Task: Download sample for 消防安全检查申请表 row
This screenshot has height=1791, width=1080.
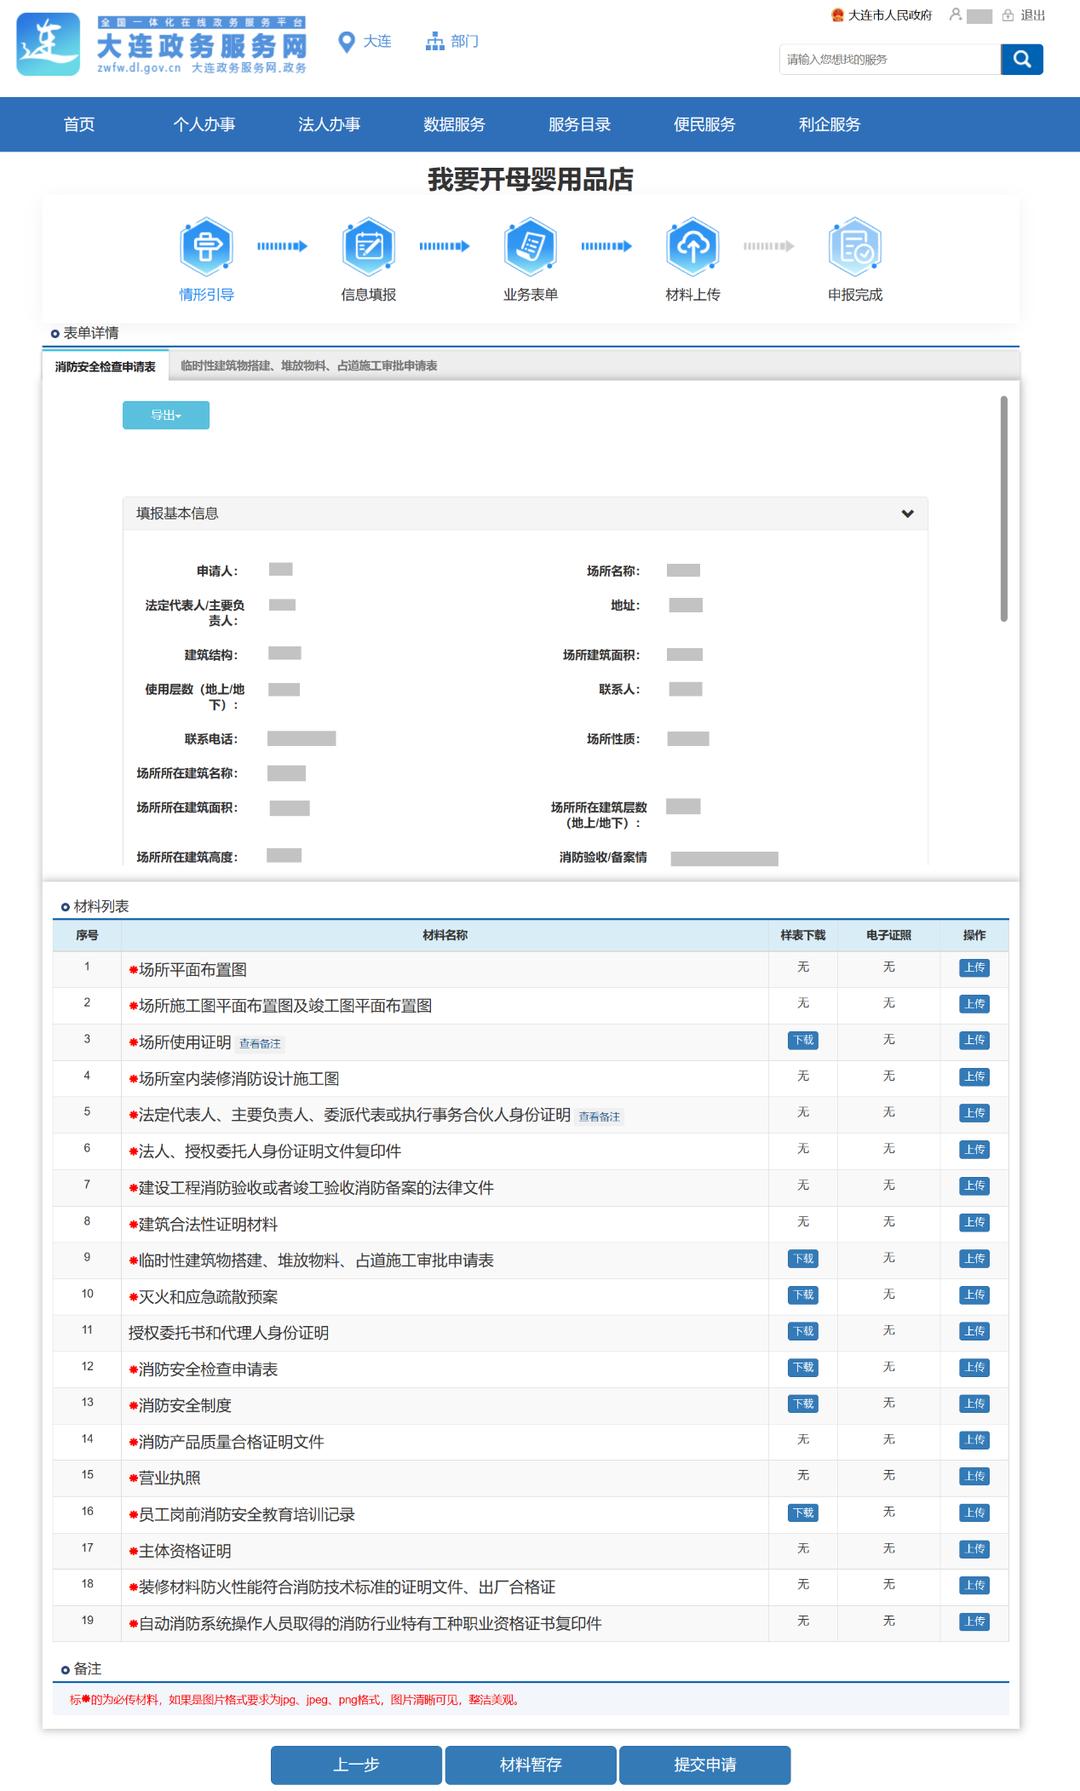Action: click(803, 1368)
